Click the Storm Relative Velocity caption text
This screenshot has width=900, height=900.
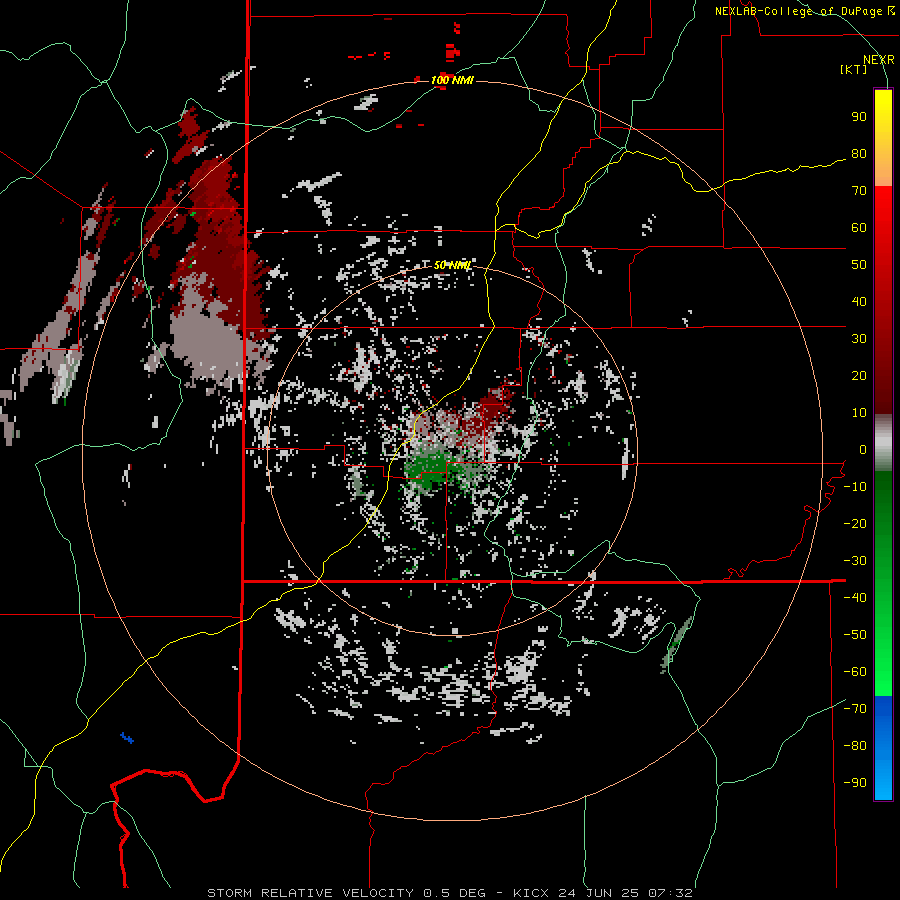(x=450, y=893)
